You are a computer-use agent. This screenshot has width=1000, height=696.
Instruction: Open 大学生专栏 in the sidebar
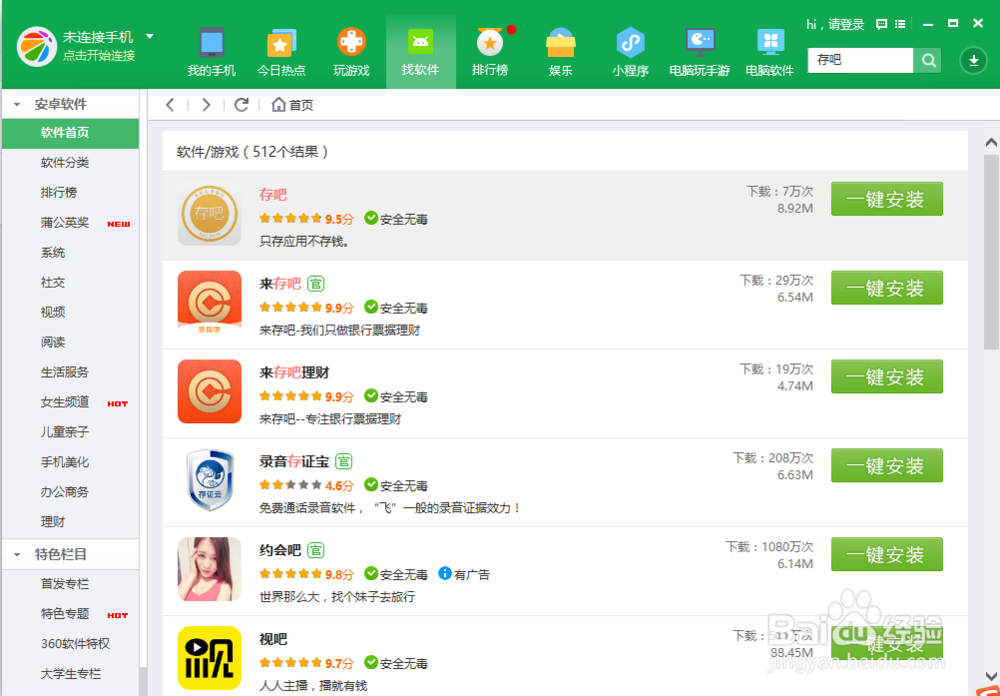[70, 674]
